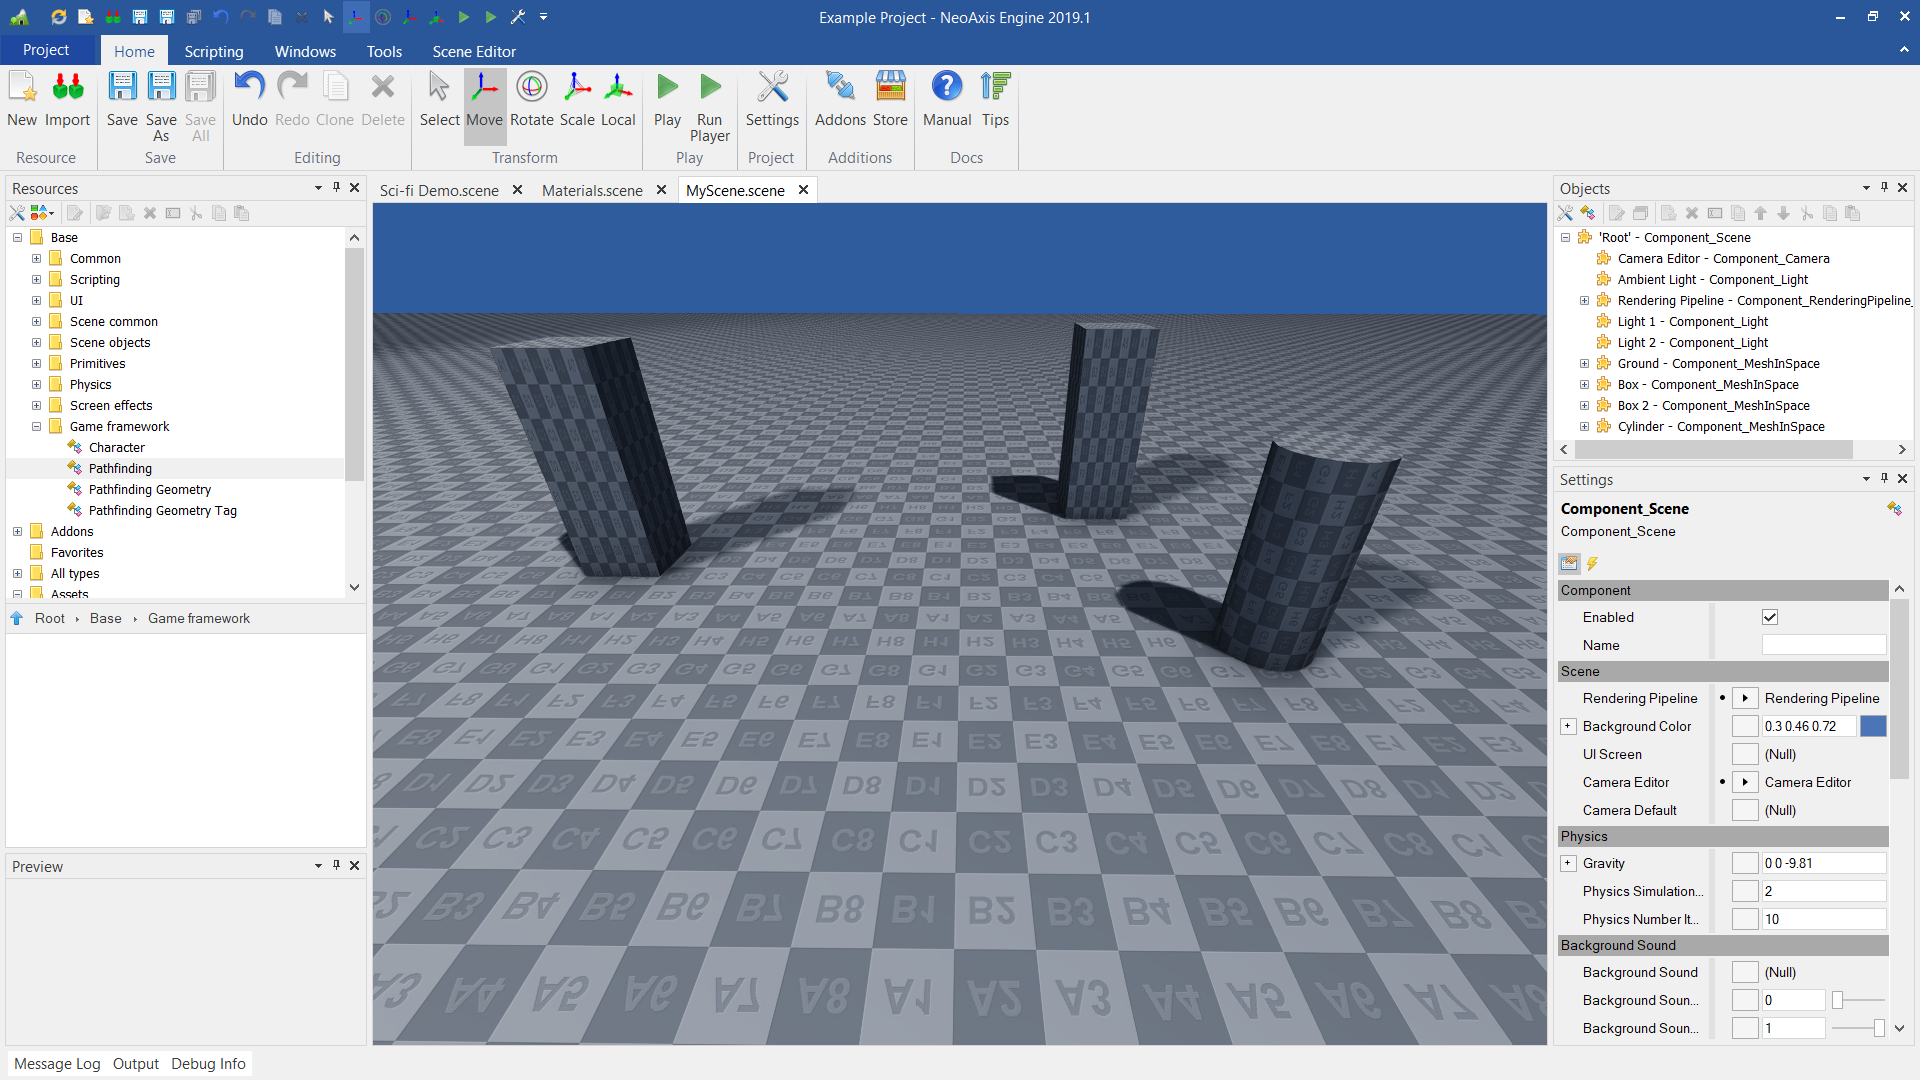This screenshot has height=1080, width=1920.
Task: Click the reference box beside Physics Simulation
Action: pyautogui.click(x=1745, y=892)
